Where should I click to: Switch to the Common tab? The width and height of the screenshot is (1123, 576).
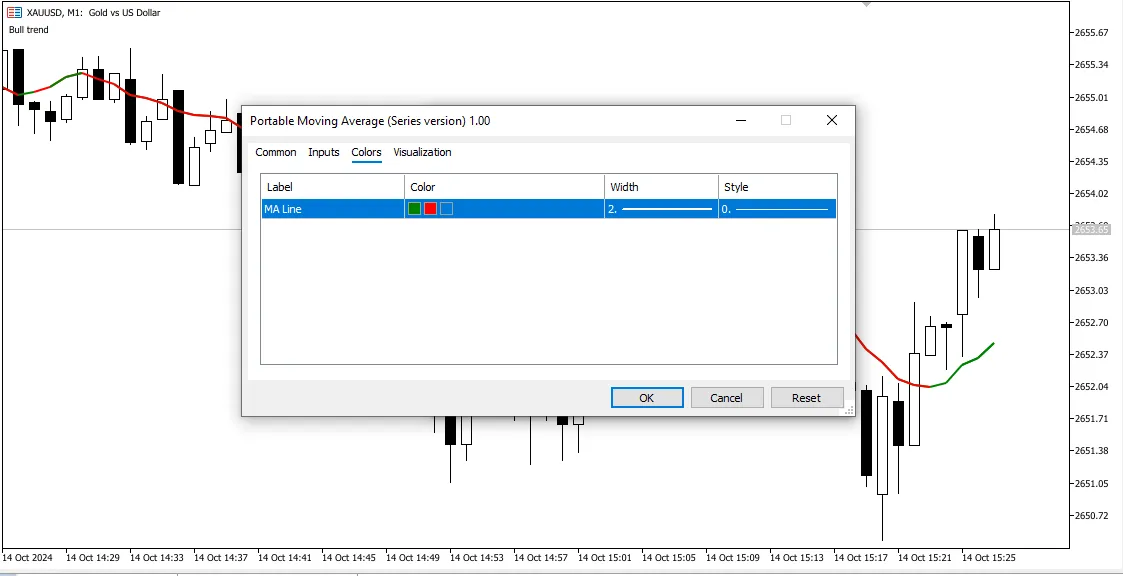pos(275,152)
